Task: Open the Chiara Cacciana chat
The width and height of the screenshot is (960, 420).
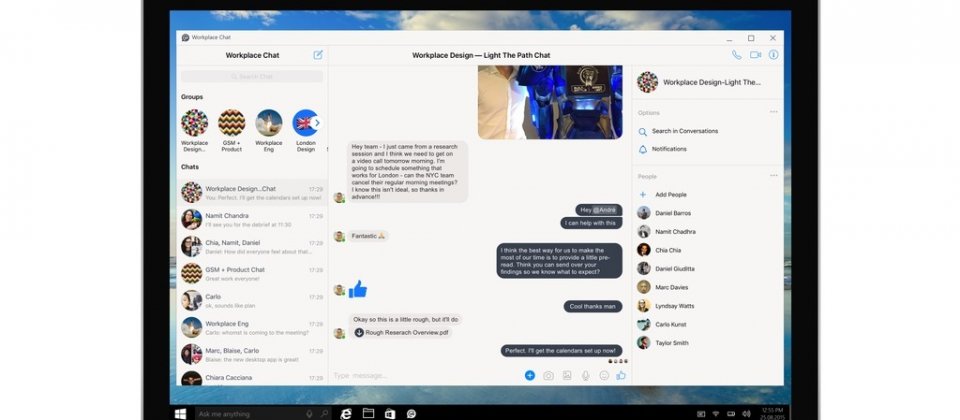Action: tap(252, 377)
